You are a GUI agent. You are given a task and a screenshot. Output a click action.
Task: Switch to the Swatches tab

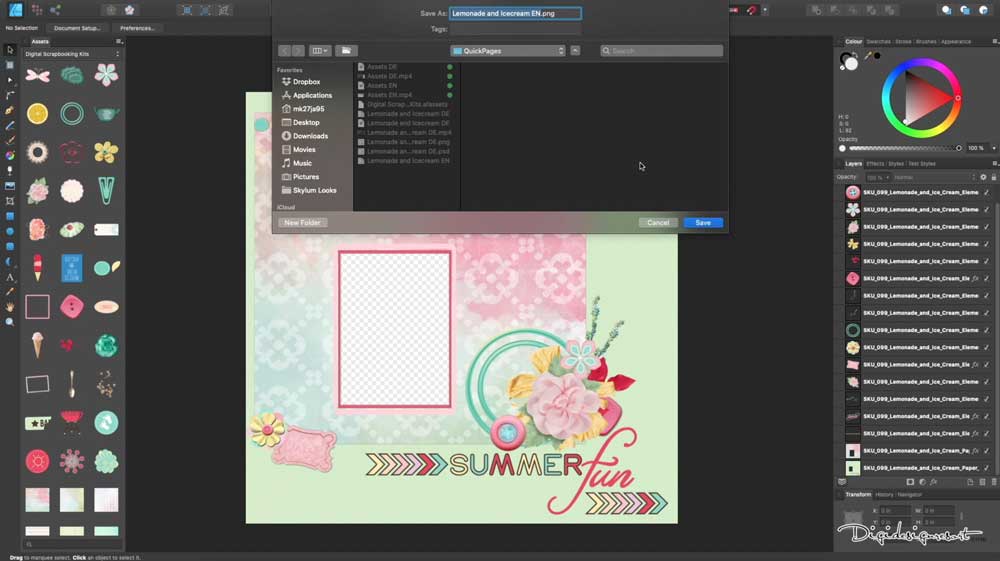[878, 41]
